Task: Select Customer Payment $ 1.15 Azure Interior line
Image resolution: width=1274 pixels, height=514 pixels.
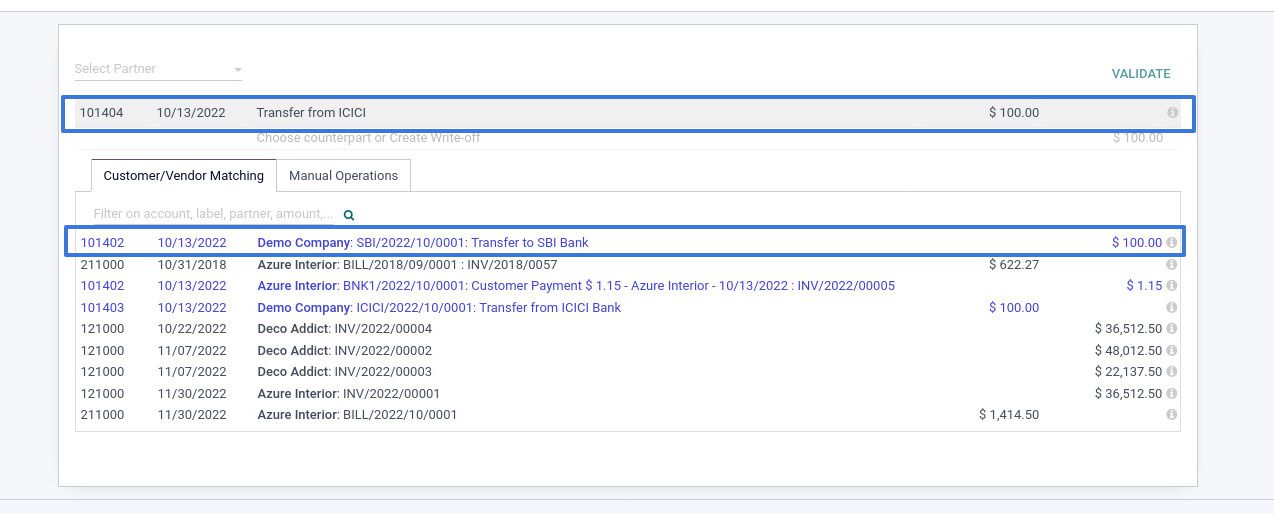Action: [x=575, y=286]
